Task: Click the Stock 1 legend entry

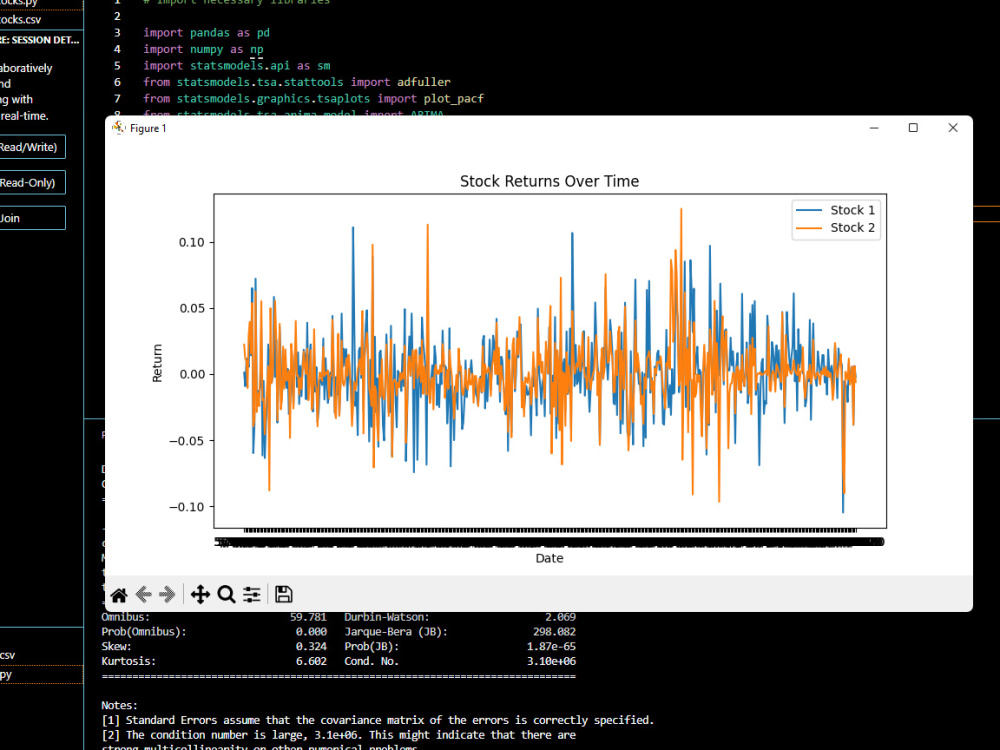Action: point(836,210)
